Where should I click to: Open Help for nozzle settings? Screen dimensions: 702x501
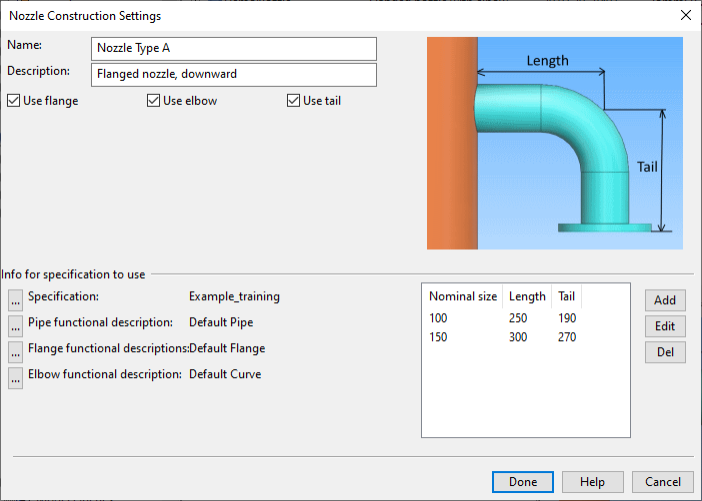coord(592,482)
